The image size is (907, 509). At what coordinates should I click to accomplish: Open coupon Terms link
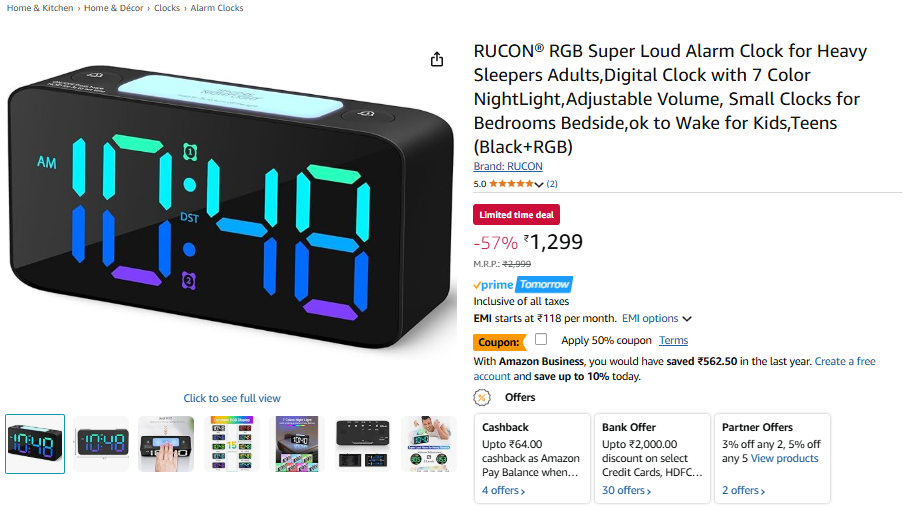click(x=673, y=340)
